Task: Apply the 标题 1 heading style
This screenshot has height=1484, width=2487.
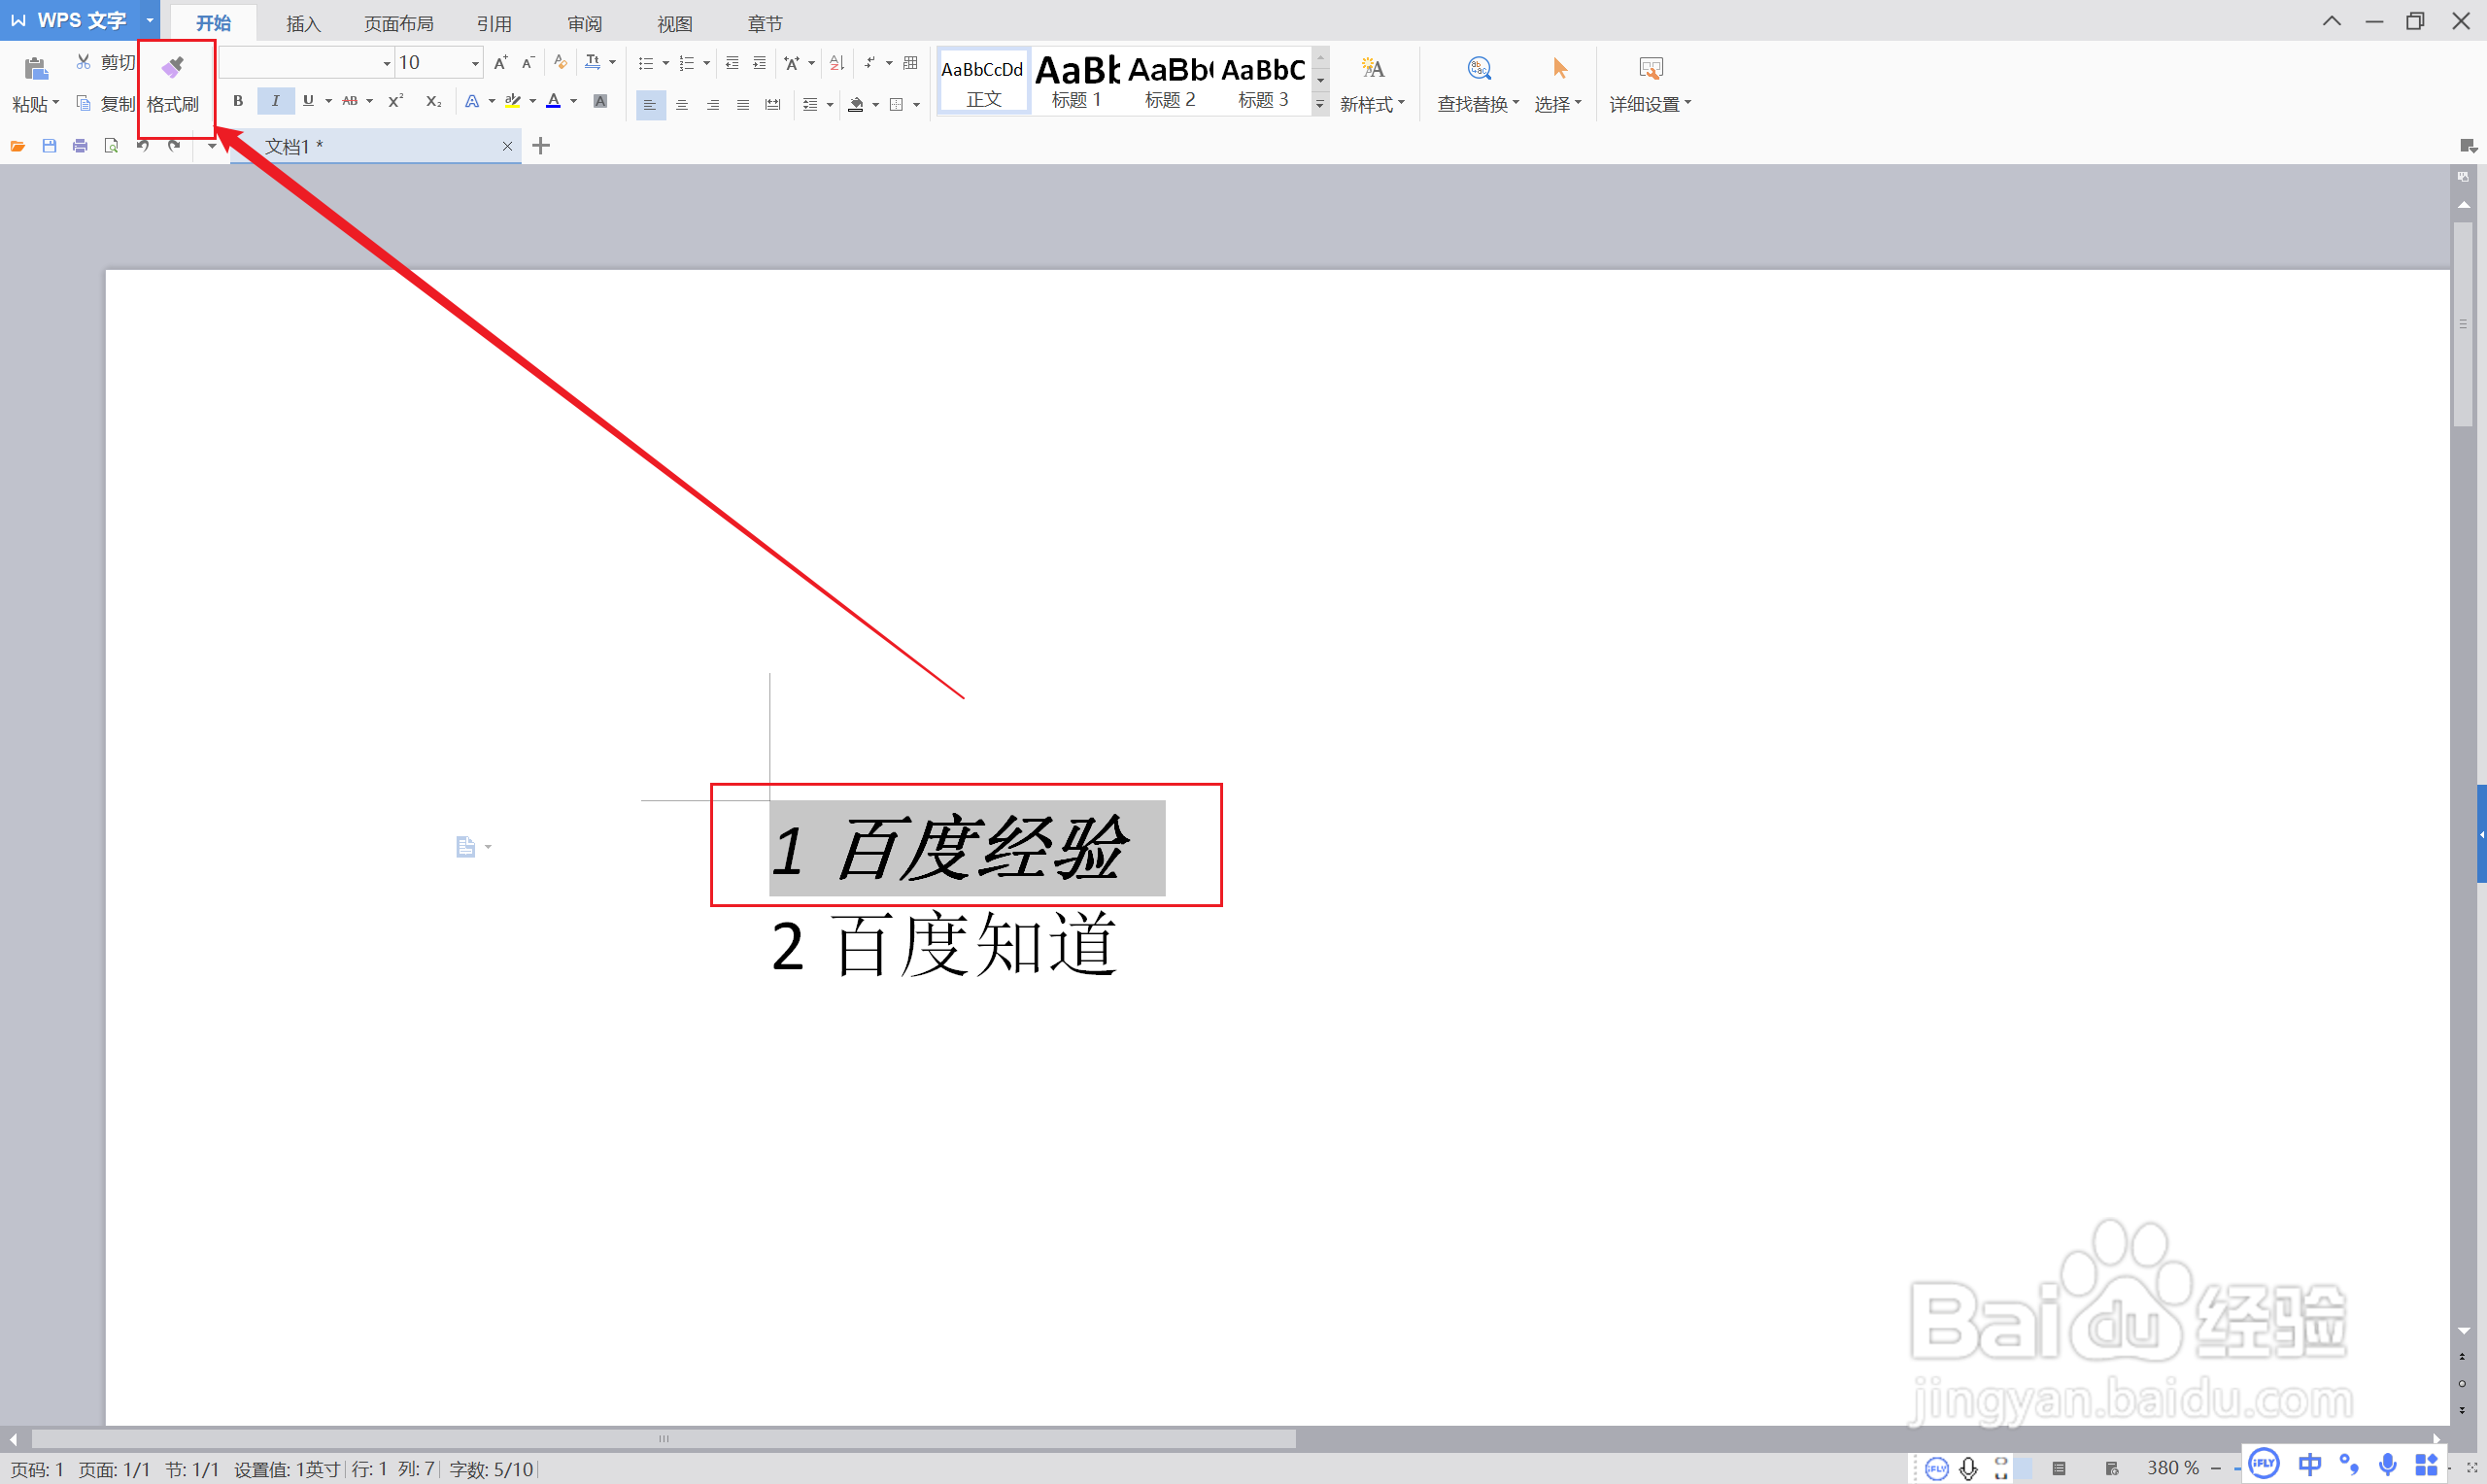Action: coord(1077,81)
